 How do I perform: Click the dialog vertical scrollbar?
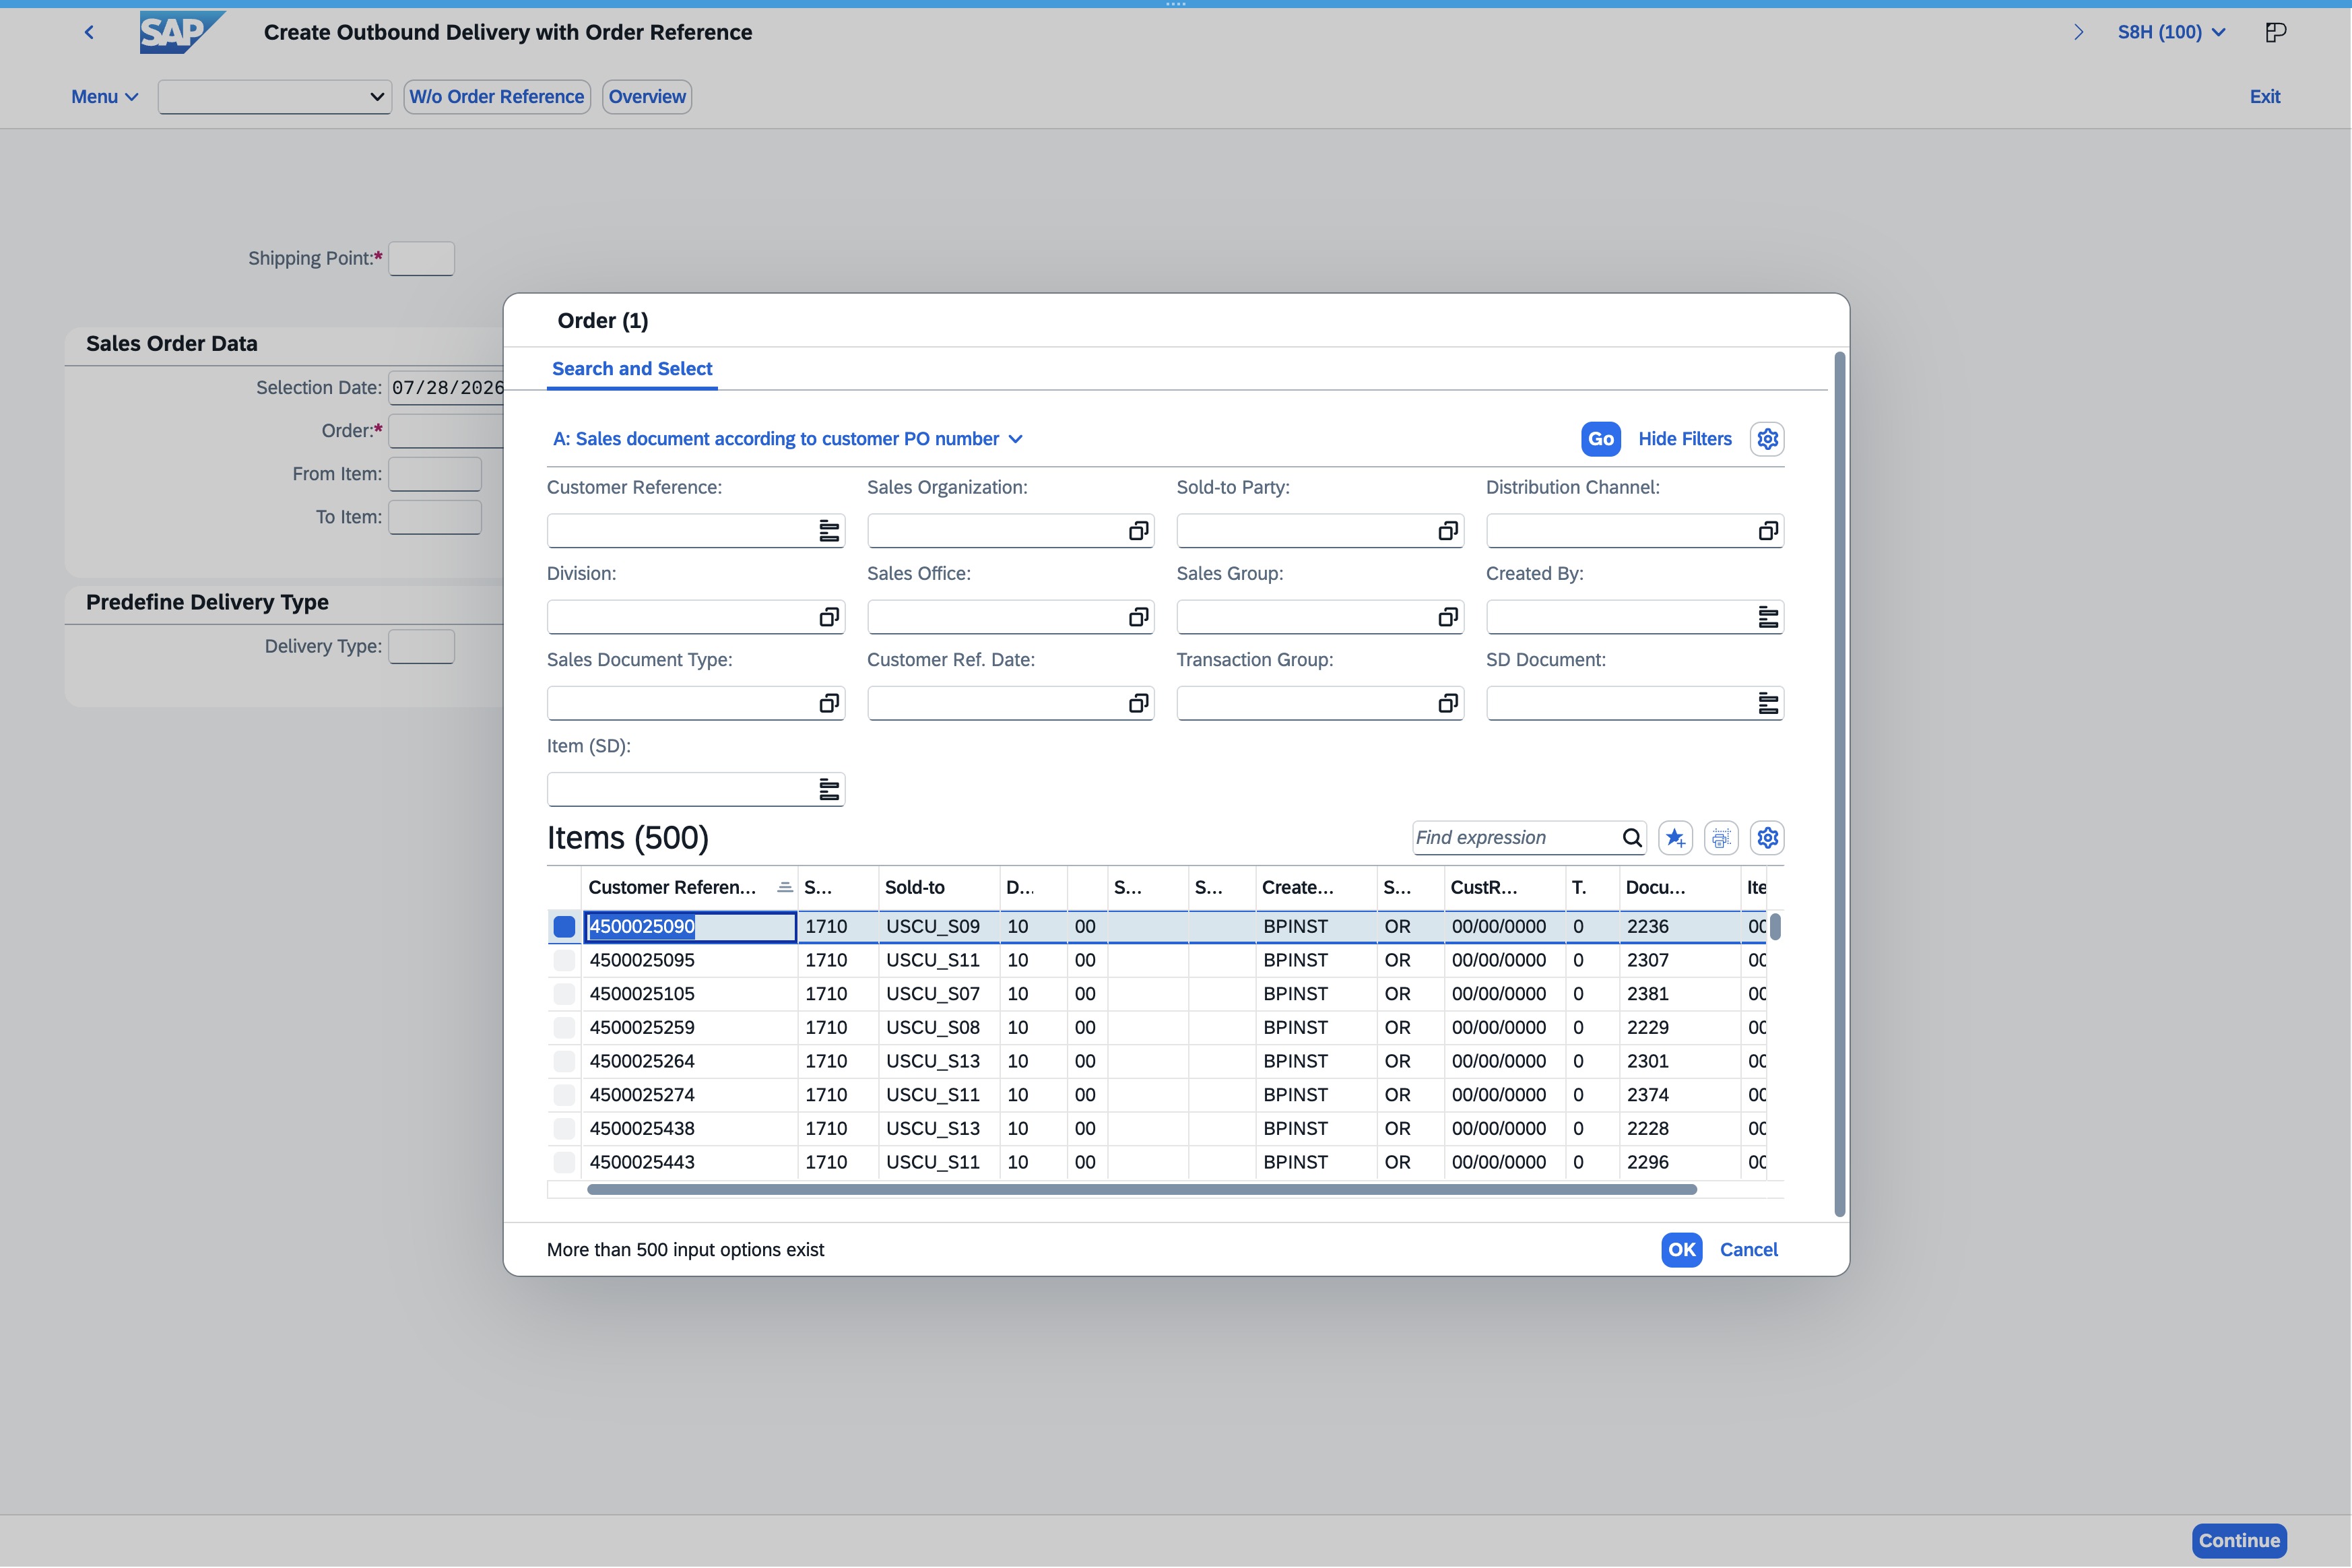click(1840, 784)
